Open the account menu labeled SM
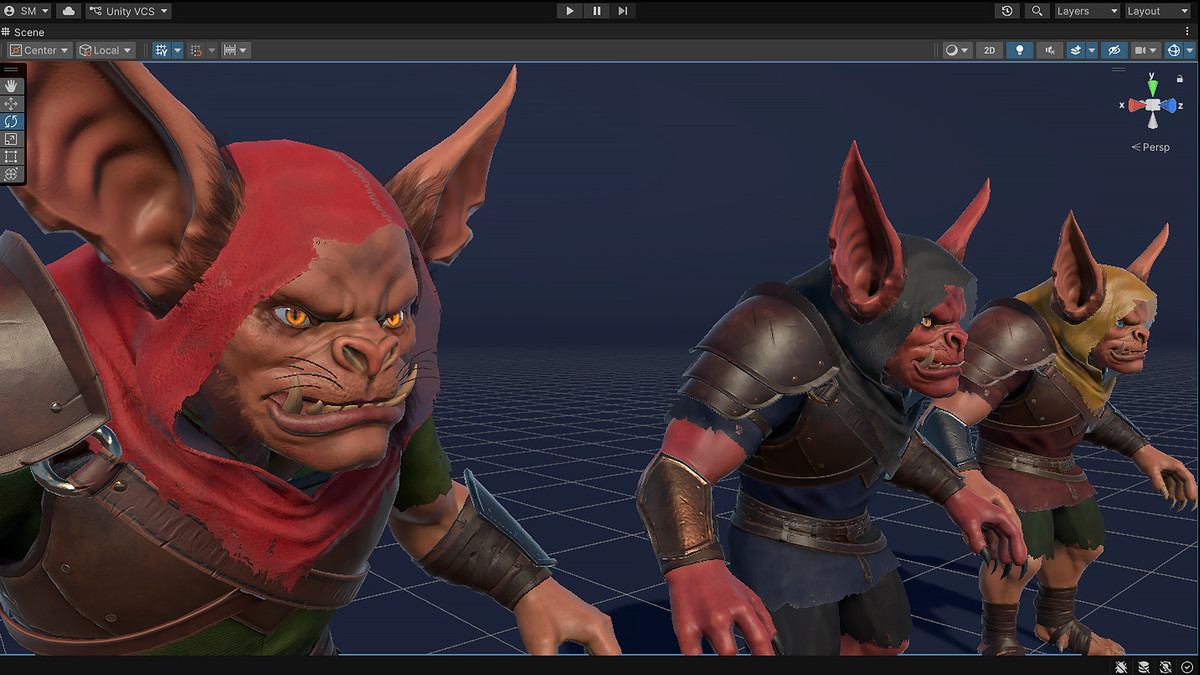This screenshot has width=1200, height=675. tap(26, 11)
